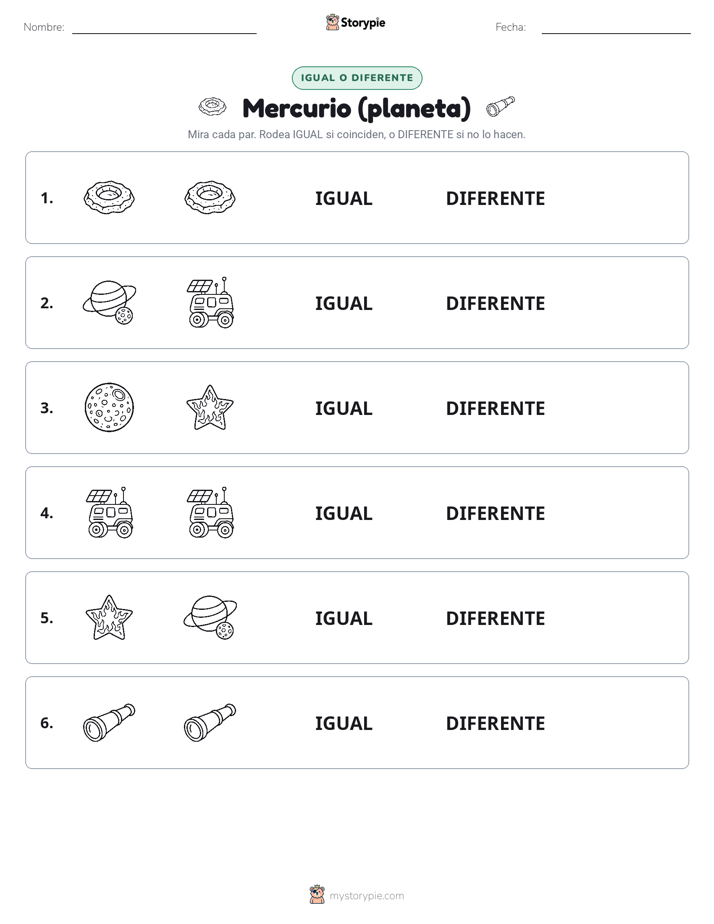
Task: Click the flaming star icon in row 3
Action: point(210,407)
